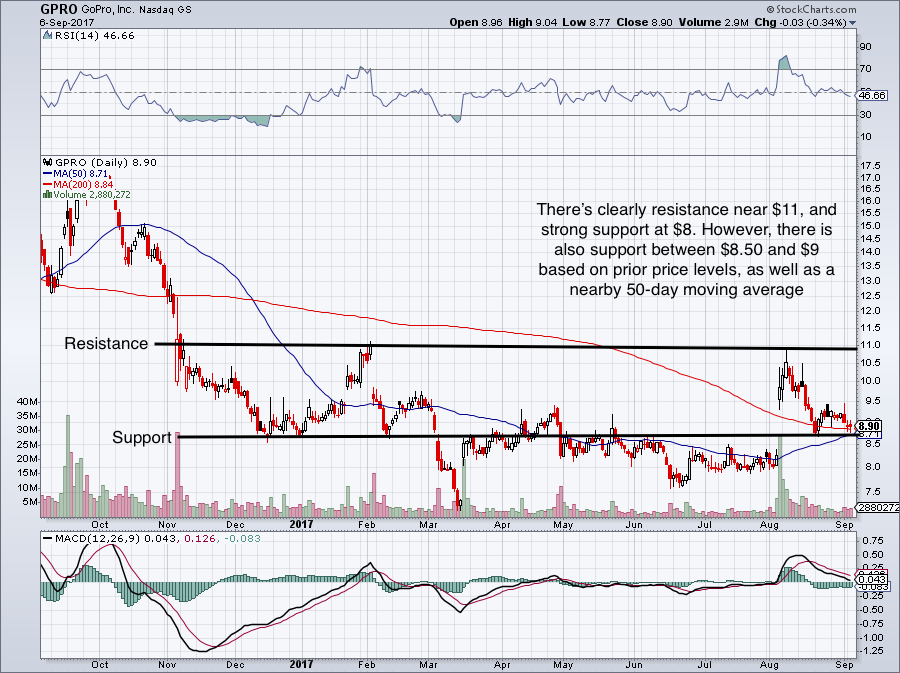Click the 'Low 8.77' header value
Image resolution: width=900 pixels, height=673 pixels.
pos(586,22)
